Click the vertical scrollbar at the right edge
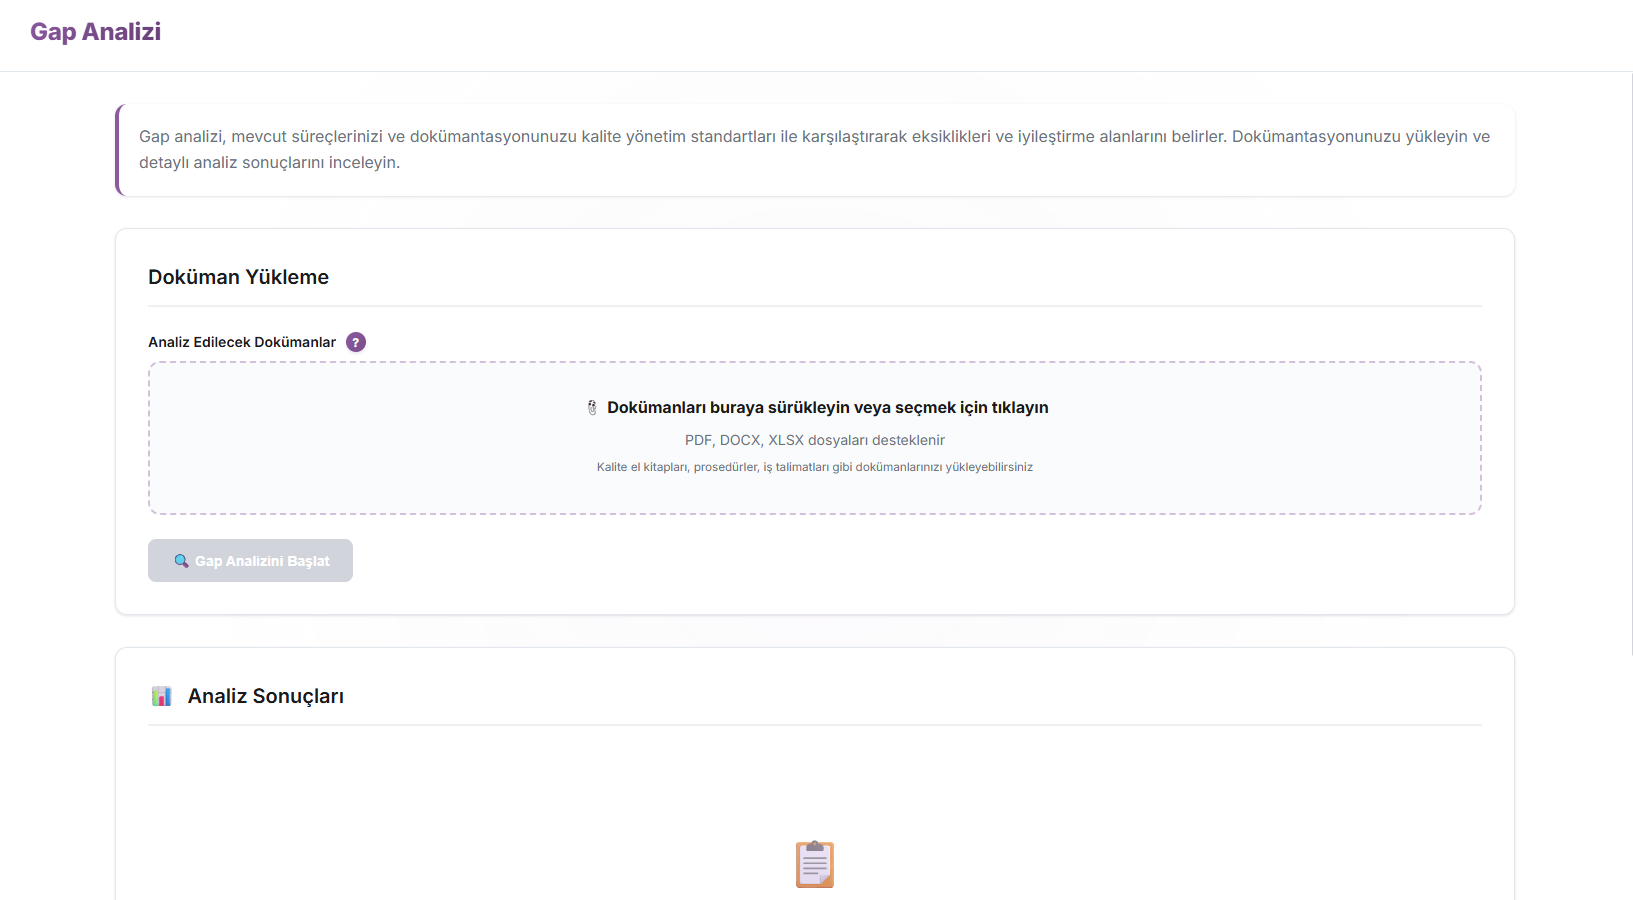Screen dimensions: 1633x900 [1631, 360]
